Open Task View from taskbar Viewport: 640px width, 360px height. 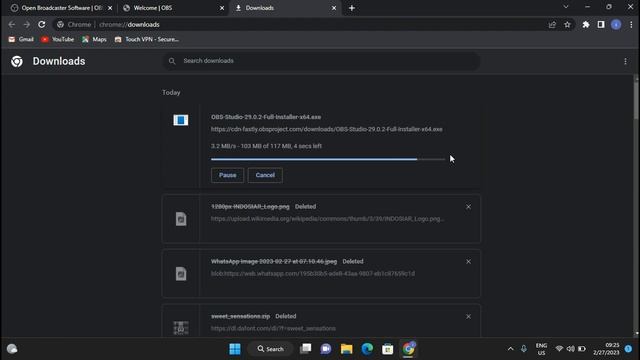tap(305, 349)
